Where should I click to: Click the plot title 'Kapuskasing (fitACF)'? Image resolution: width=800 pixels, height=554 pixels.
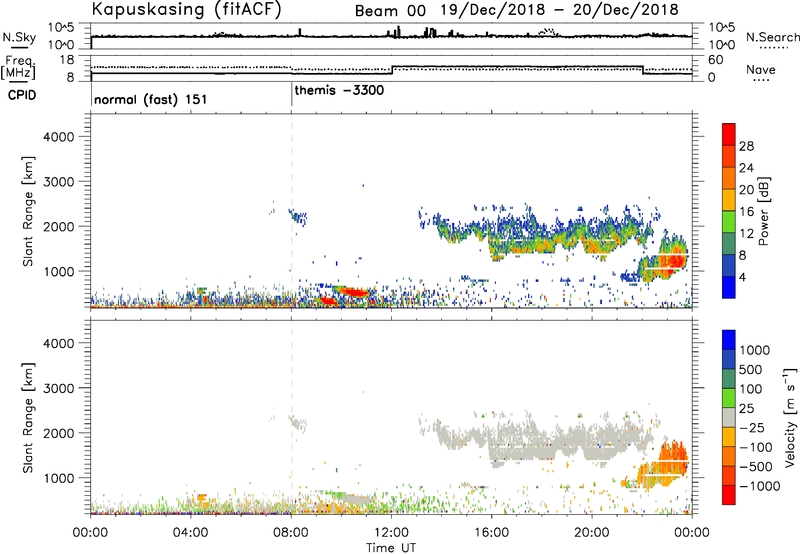(x=187, y=10)
